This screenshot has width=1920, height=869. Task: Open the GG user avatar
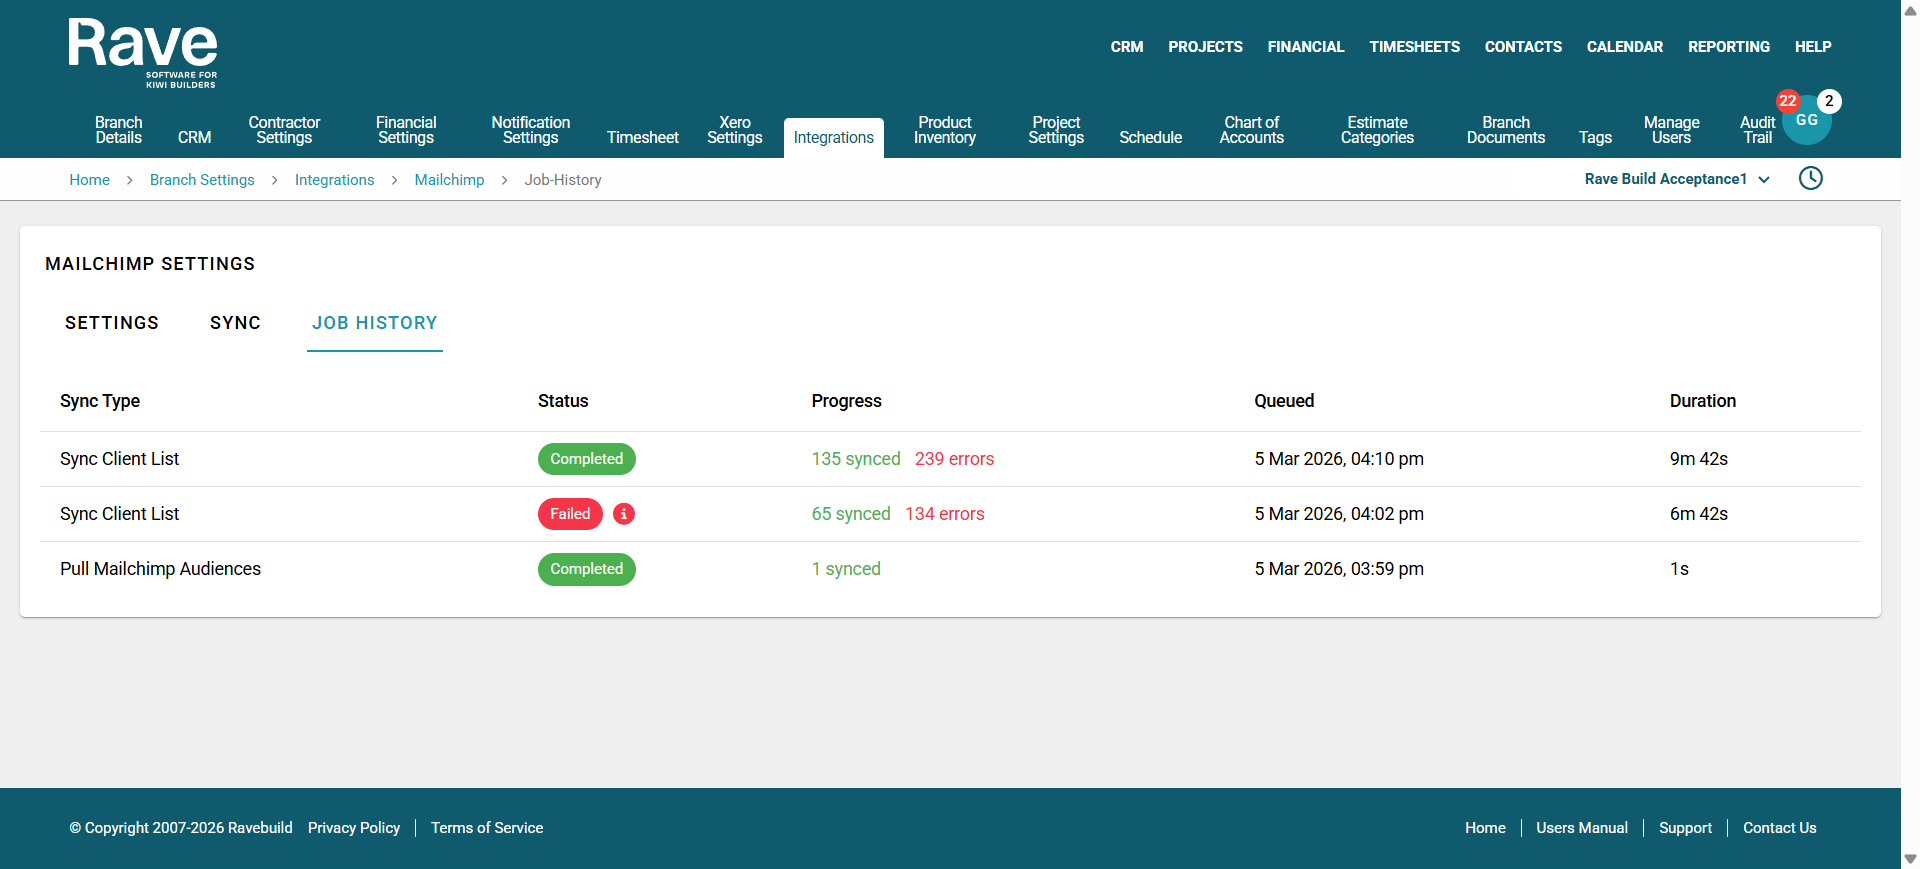[1807, 121]
